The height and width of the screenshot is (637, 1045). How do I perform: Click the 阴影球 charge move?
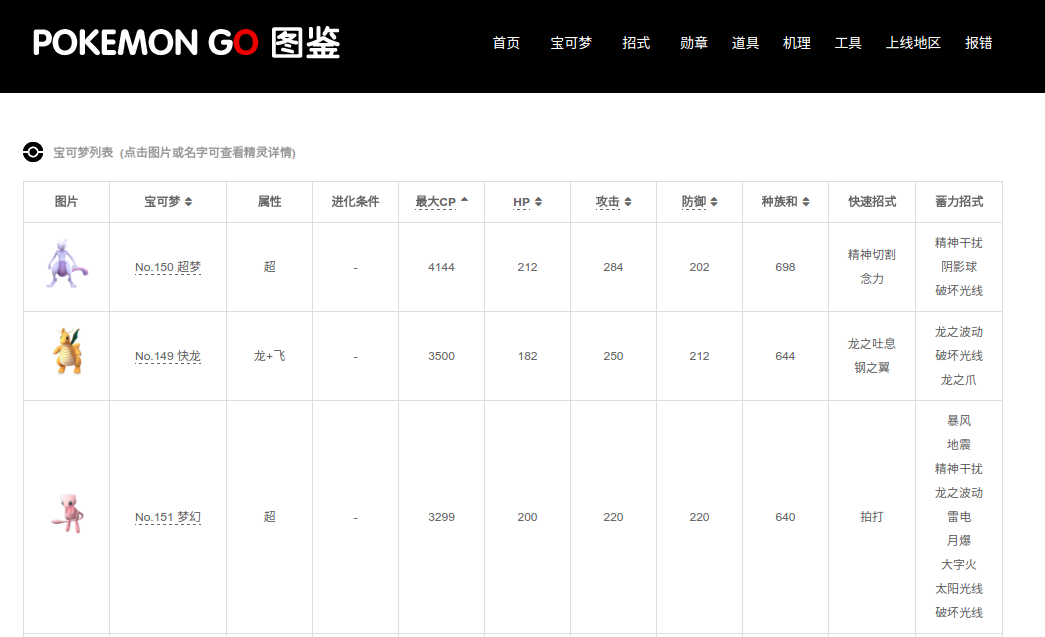[958, 267]
